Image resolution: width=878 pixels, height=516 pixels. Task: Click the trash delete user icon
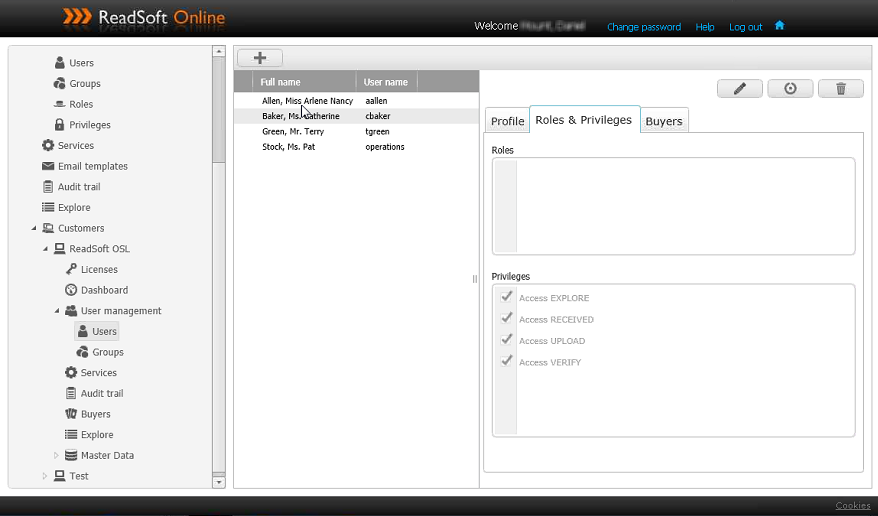(841, 89)
